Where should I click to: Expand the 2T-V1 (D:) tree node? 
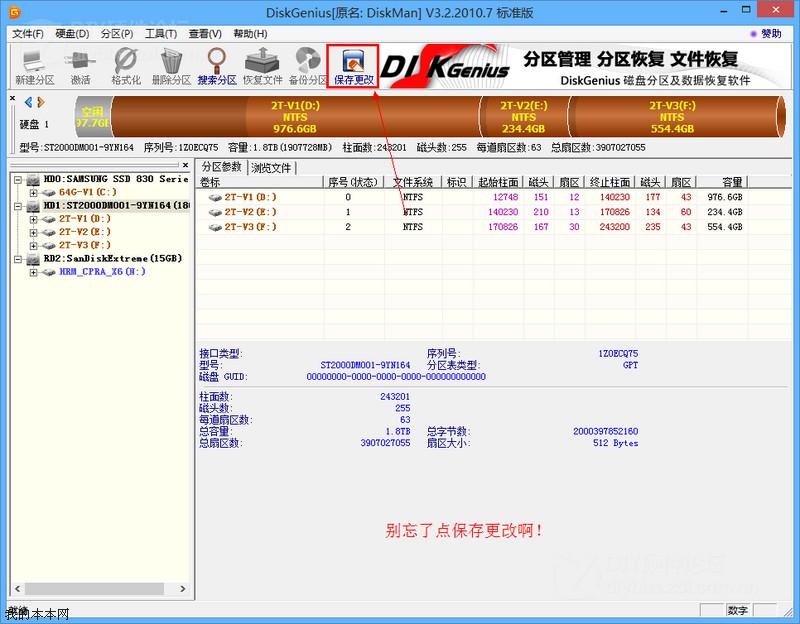34,219
